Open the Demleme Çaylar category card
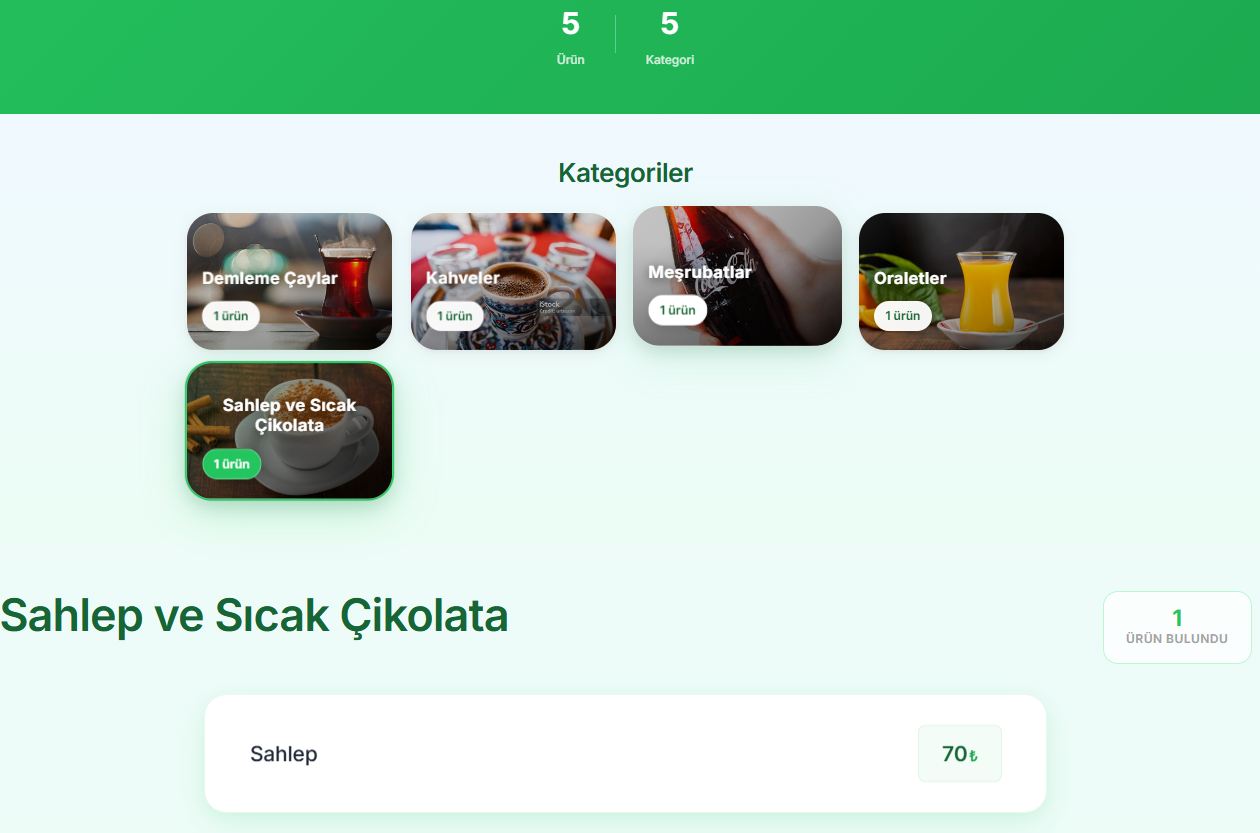 pyautogui.click(x=289, y=281)
